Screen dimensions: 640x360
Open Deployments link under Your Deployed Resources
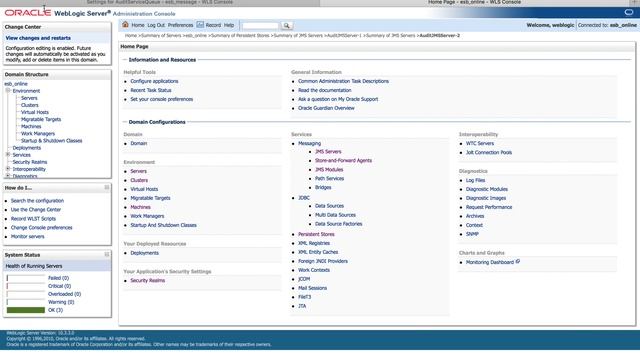pos(144,253)
